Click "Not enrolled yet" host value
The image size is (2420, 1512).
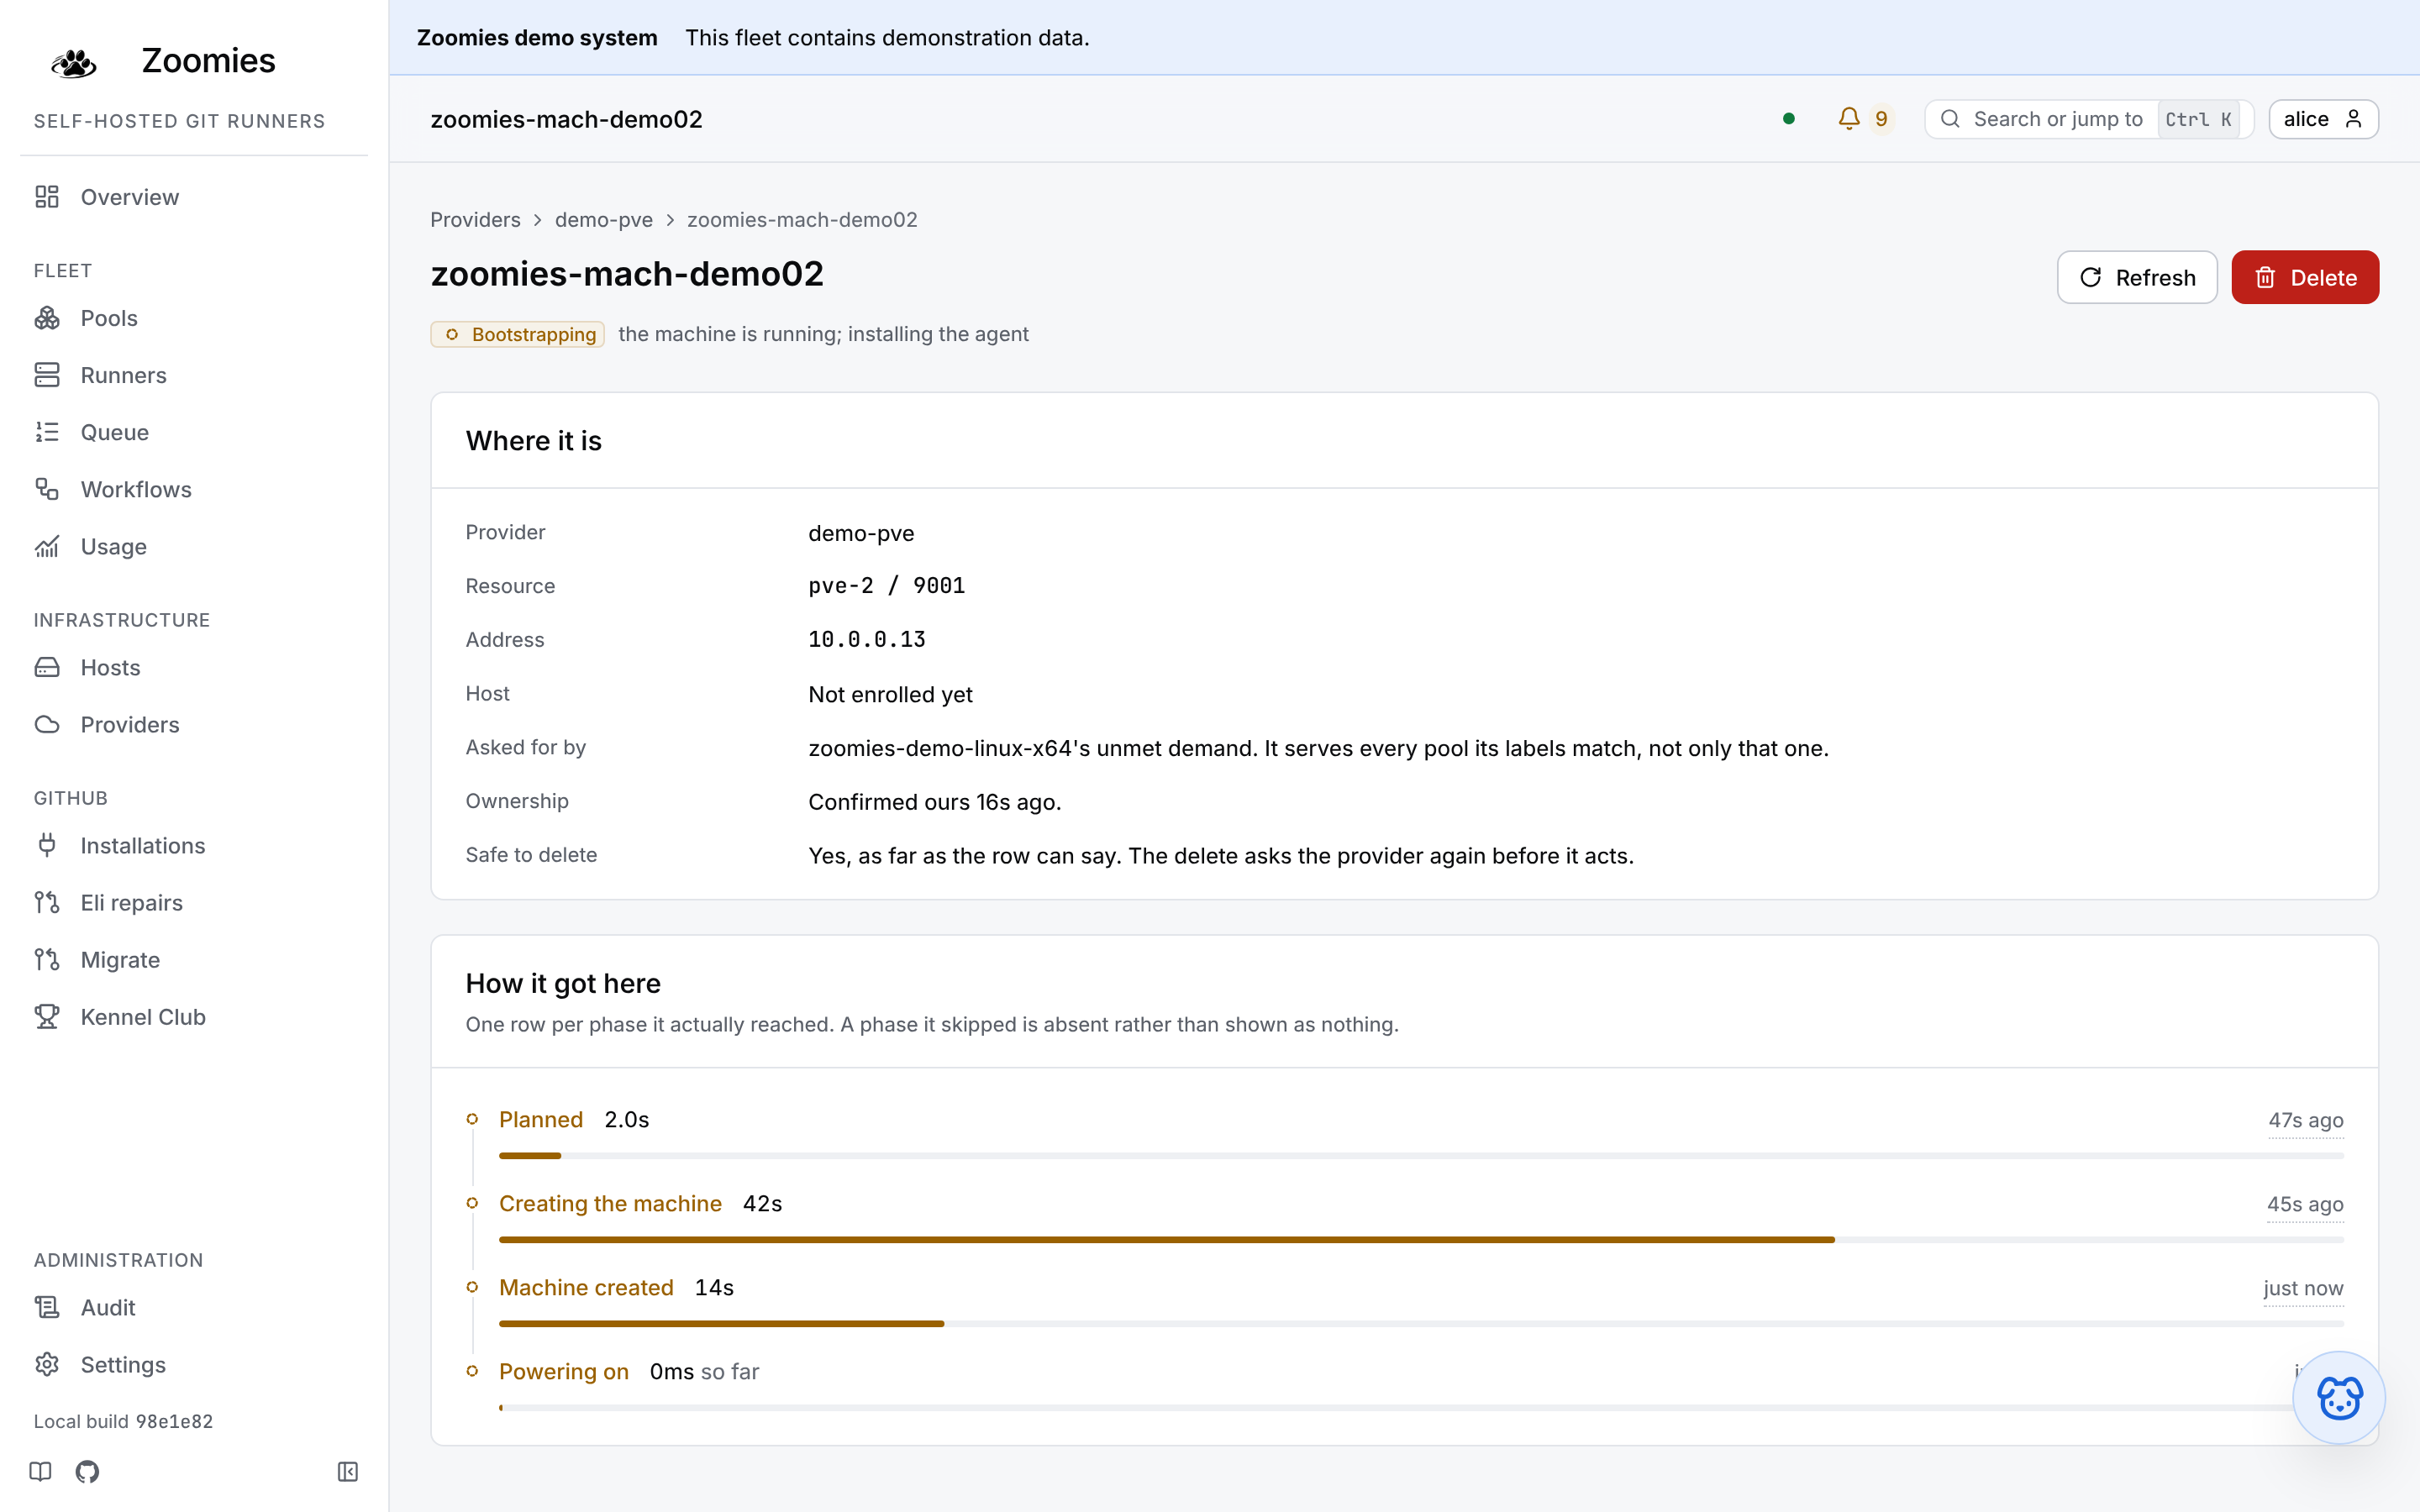pos(890,694)
